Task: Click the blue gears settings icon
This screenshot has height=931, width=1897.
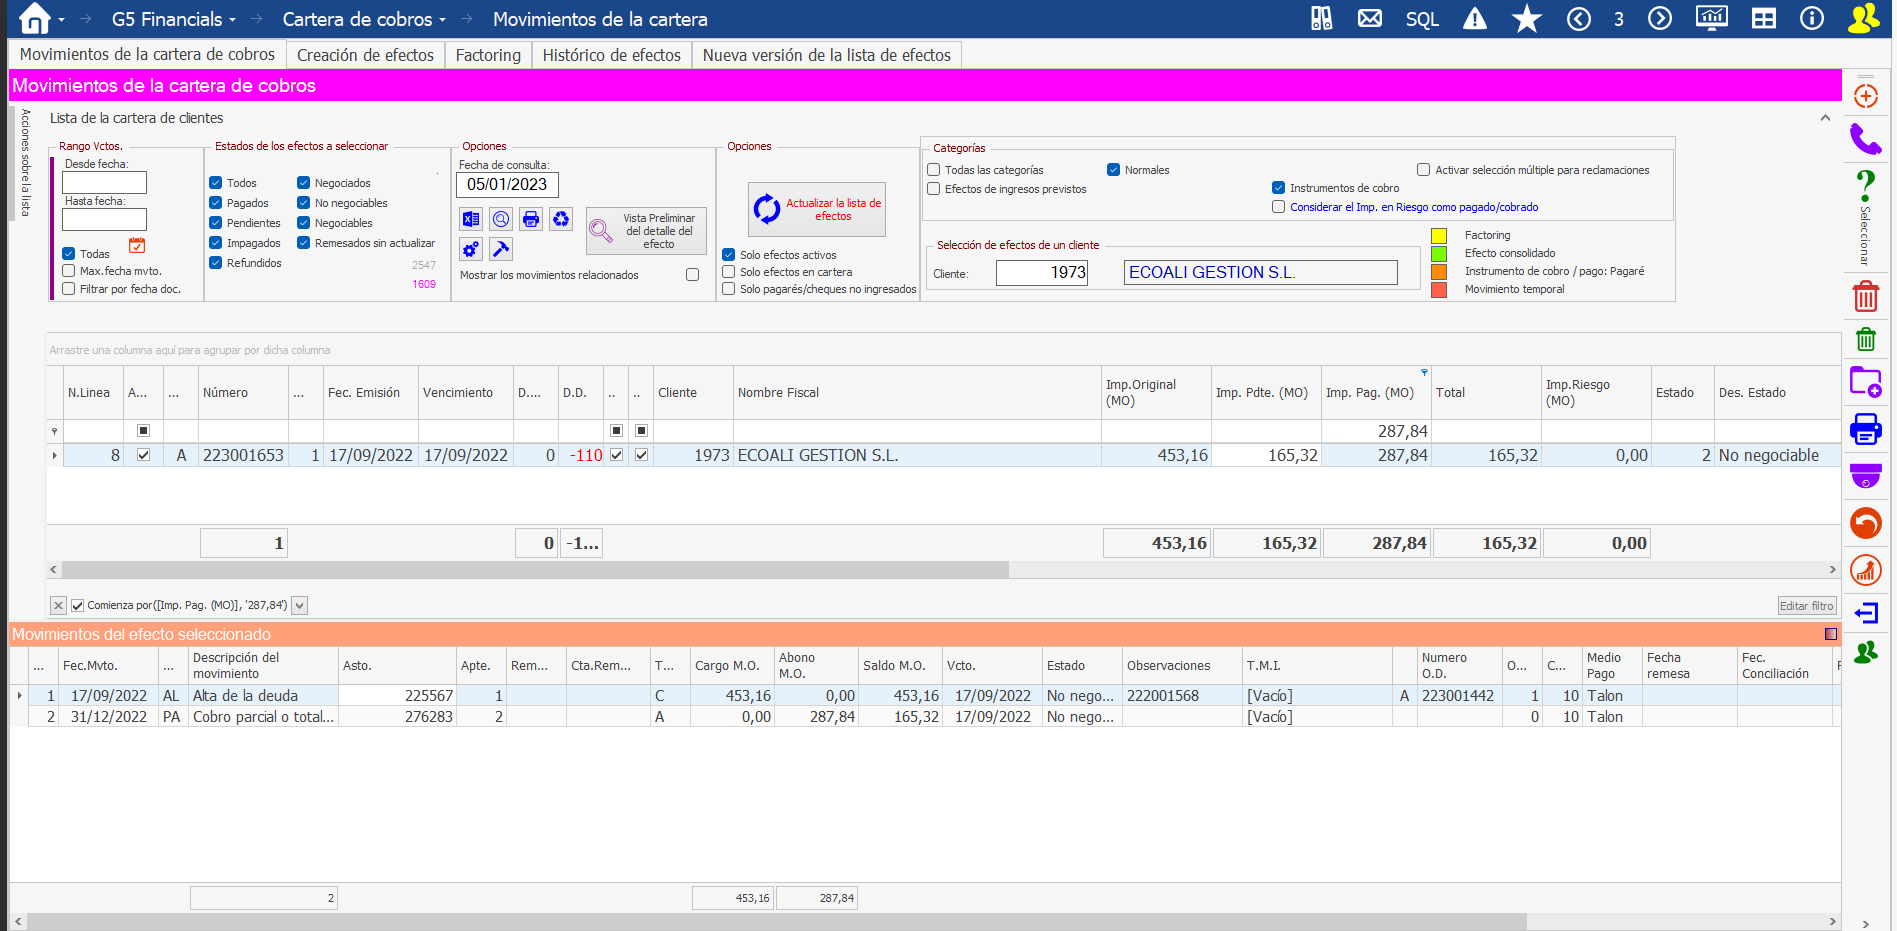Action: 471,249
